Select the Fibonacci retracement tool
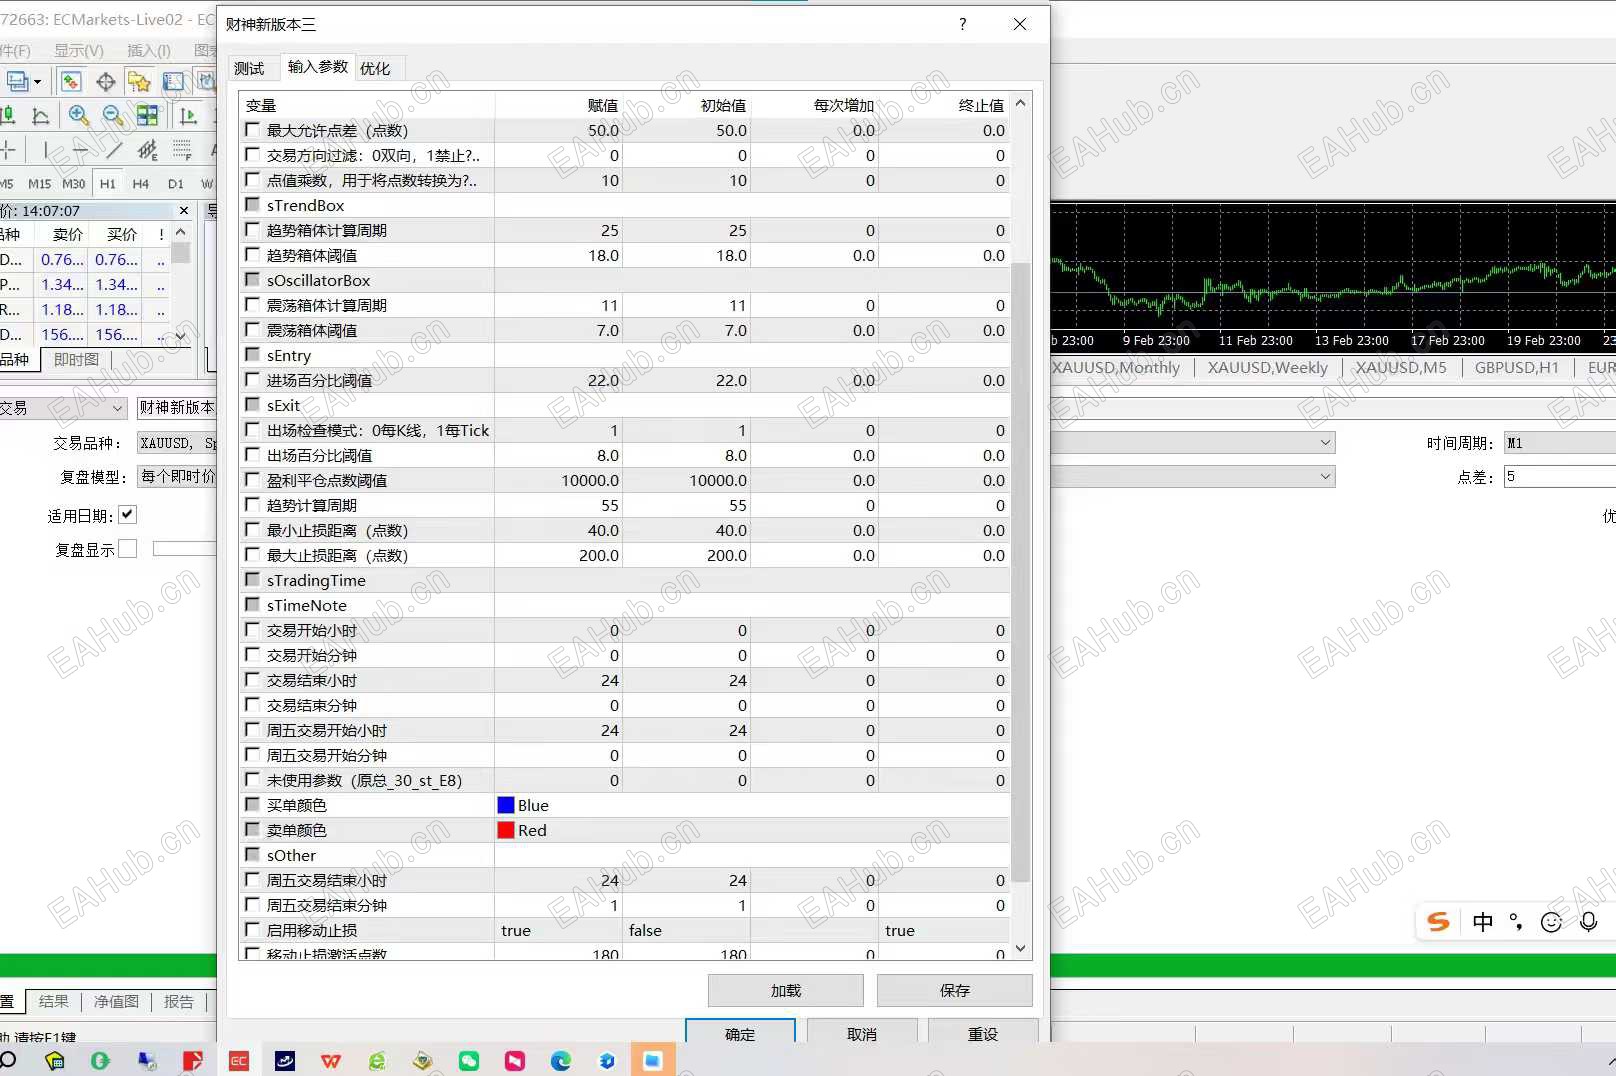This screenshot has width=1616, height=1076. pyautogui.click(x=182, y=150)
